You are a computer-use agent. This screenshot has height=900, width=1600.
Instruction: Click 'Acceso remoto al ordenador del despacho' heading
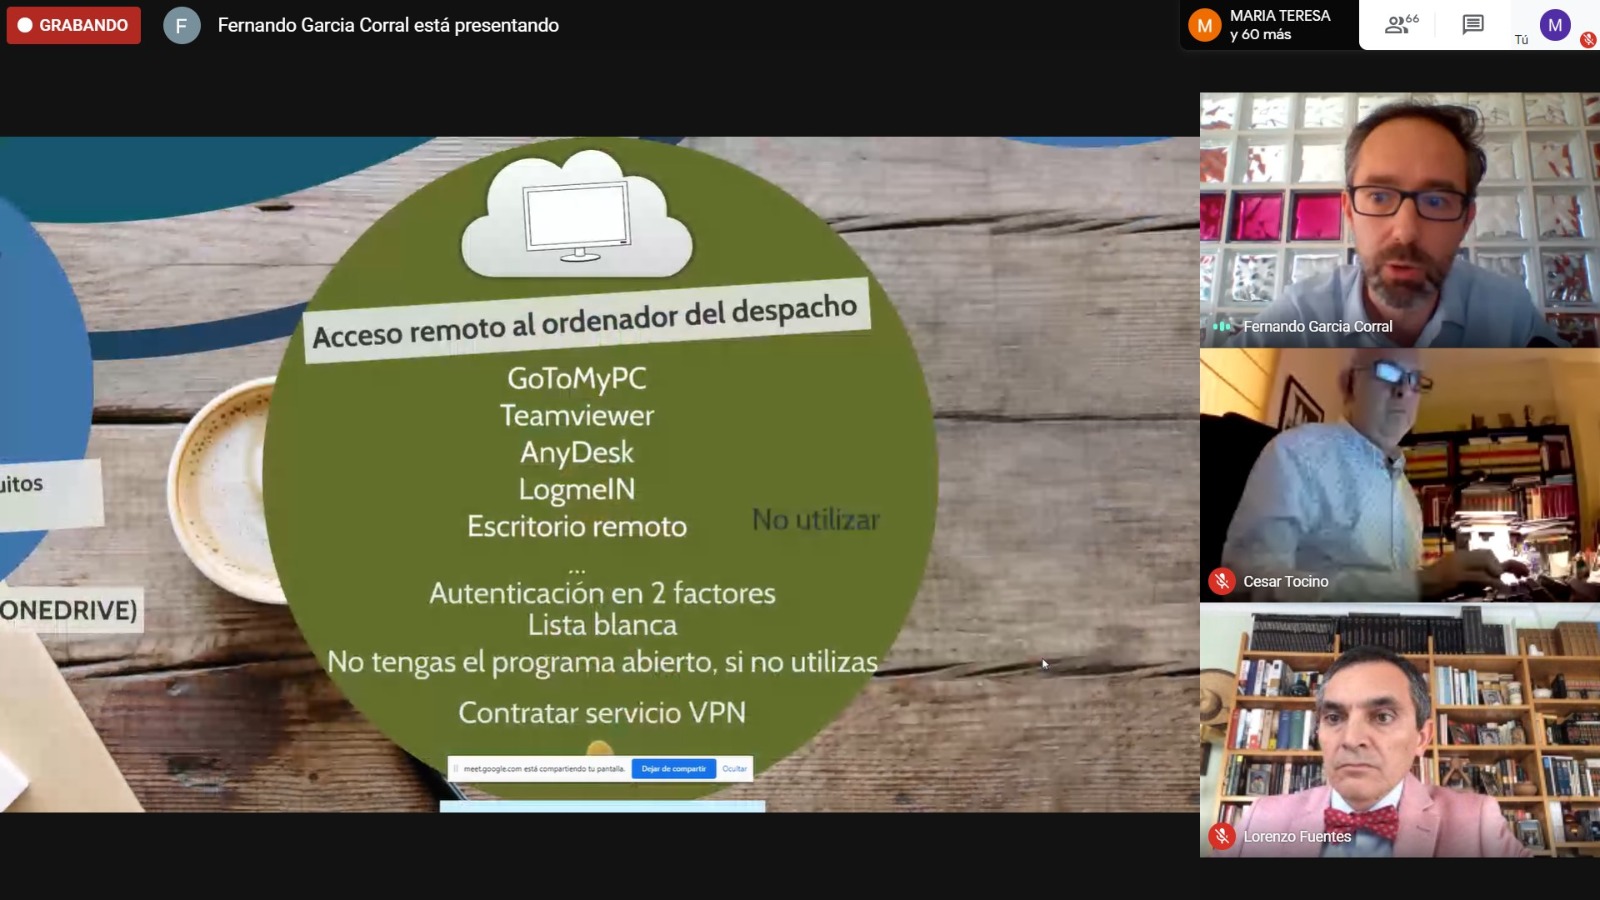point(586,321)
